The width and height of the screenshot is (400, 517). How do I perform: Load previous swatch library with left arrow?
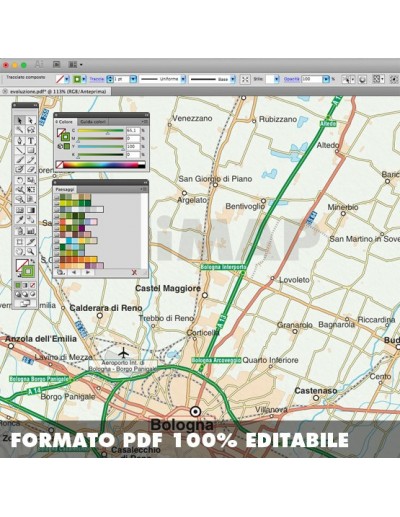click(74, 272)
